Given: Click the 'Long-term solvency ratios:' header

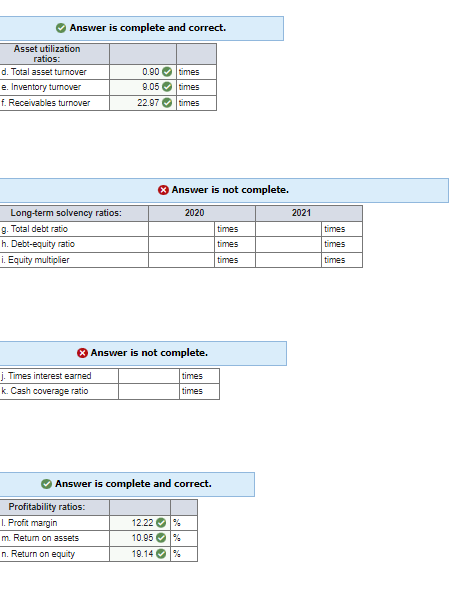Looking at the screenshot, I should coord(66,213).
